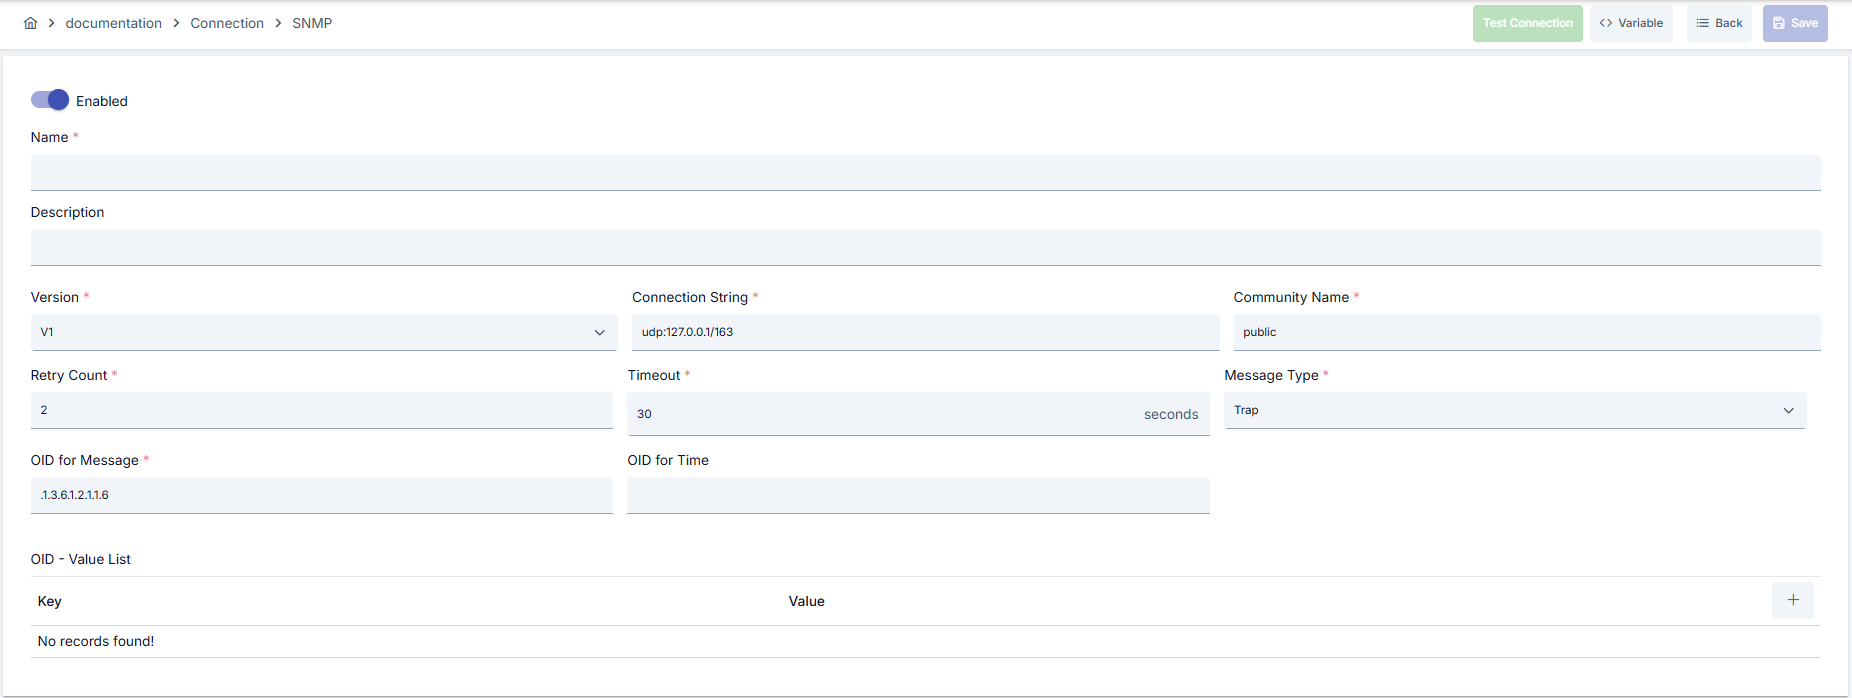
Task: Open the Message Type Trap dropdown
Action: click(1515, 410)
